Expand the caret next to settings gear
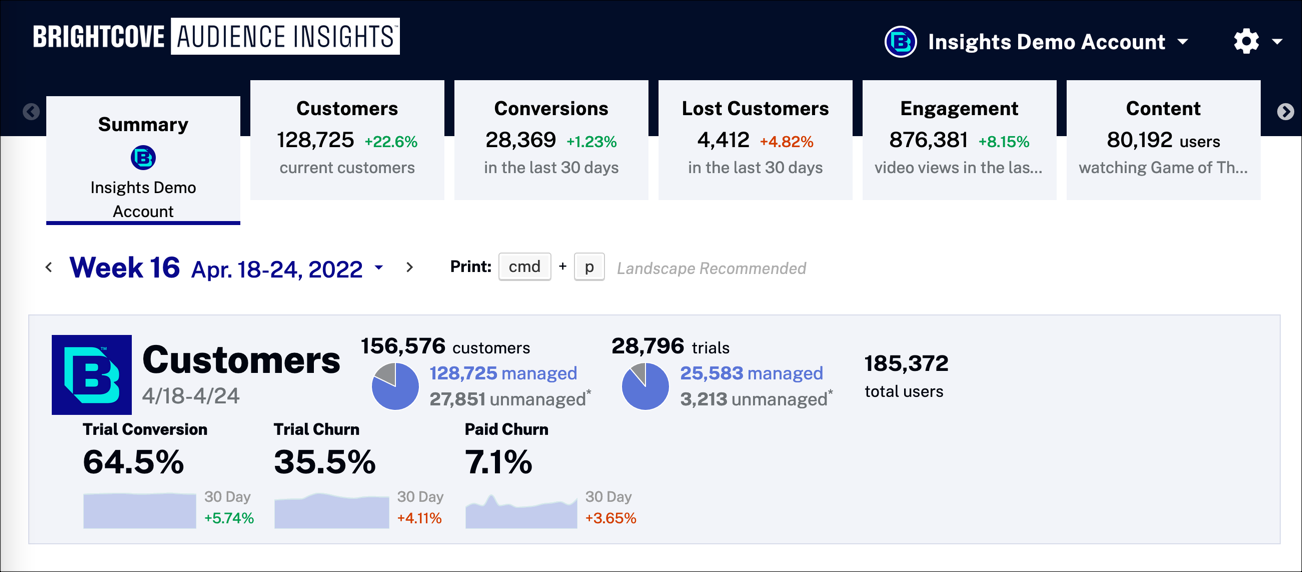1302x572 pixels. pos(1277,42)
